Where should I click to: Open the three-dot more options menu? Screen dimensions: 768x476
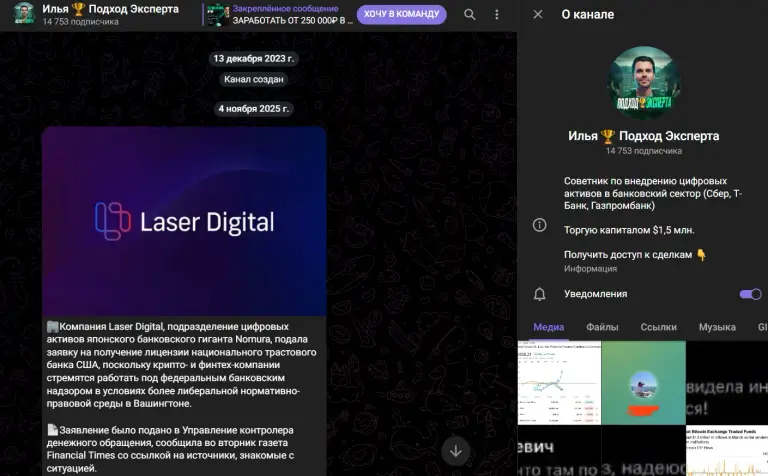tap(497, 15)
